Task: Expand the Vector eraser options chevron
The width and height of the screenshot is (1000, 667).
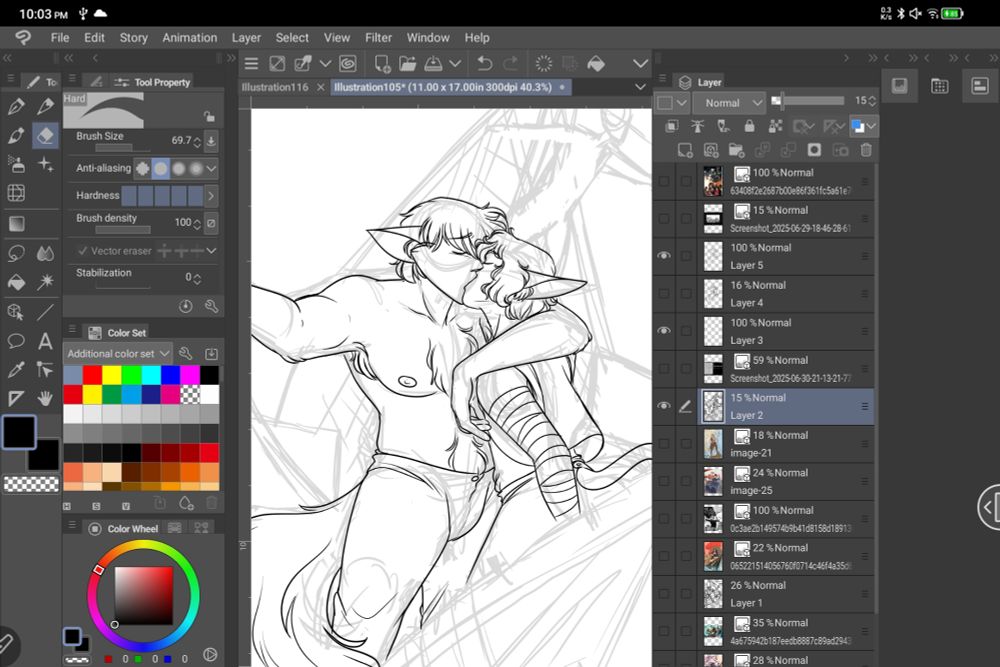Action: point(212,251)
